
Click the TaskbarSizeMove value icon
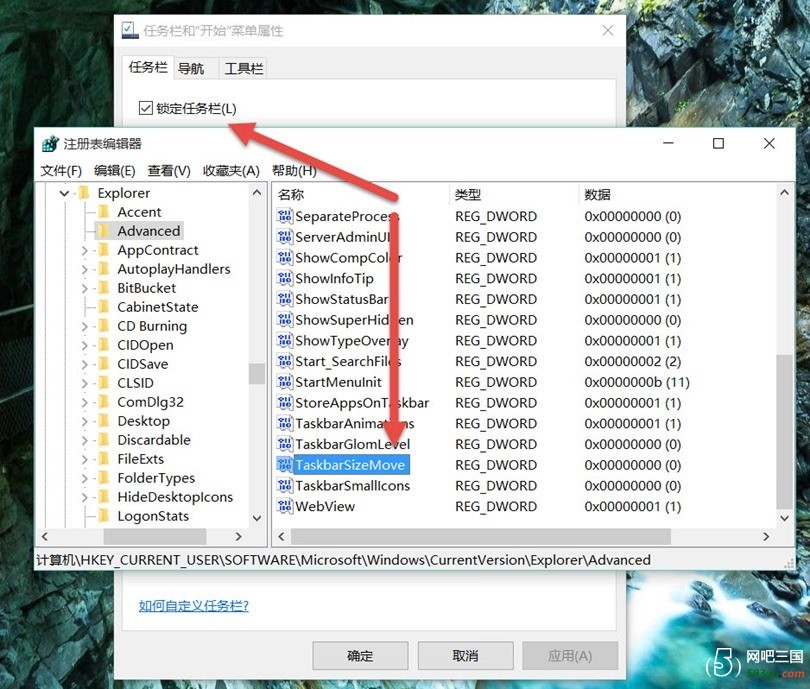tap(285, 464)
